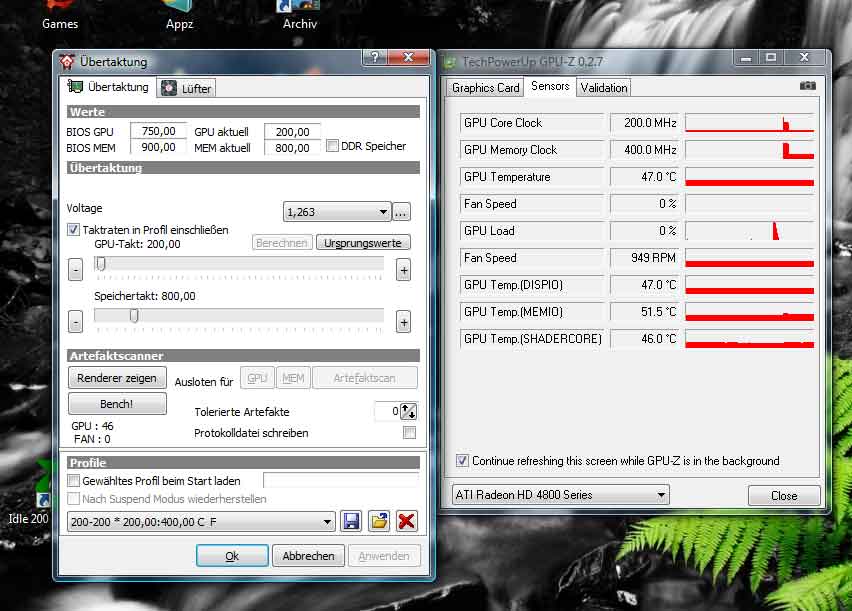Click the GPU Load sensor graph

tap(750, 230)
